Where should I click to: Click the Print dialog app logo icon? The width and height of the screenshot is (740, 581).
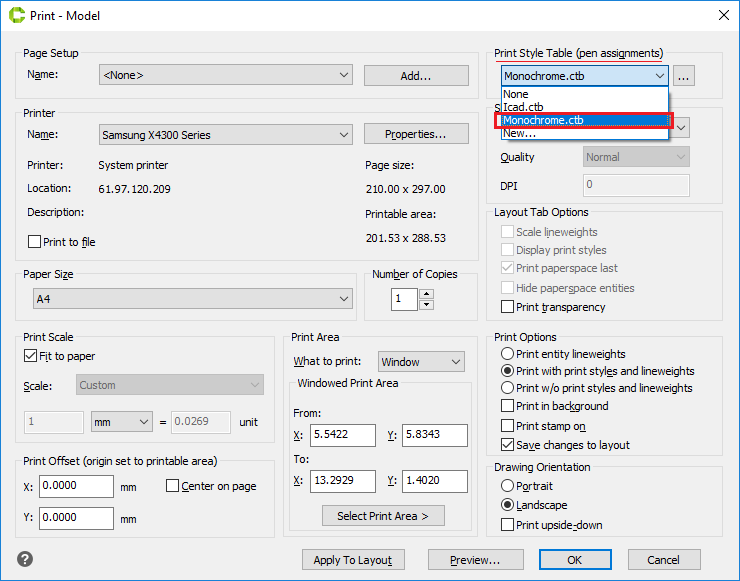point(17,15)
